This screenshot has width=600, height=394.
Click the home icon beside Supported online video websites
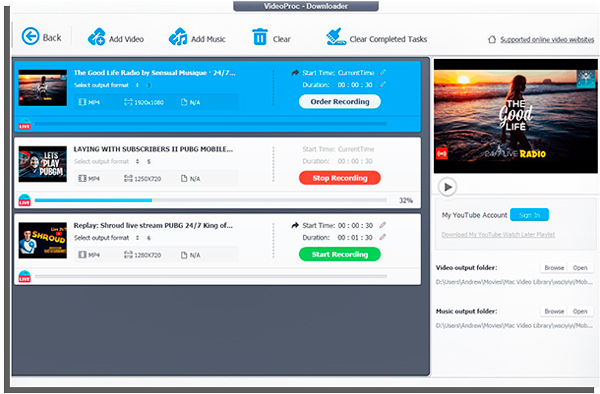coord(492,39)
